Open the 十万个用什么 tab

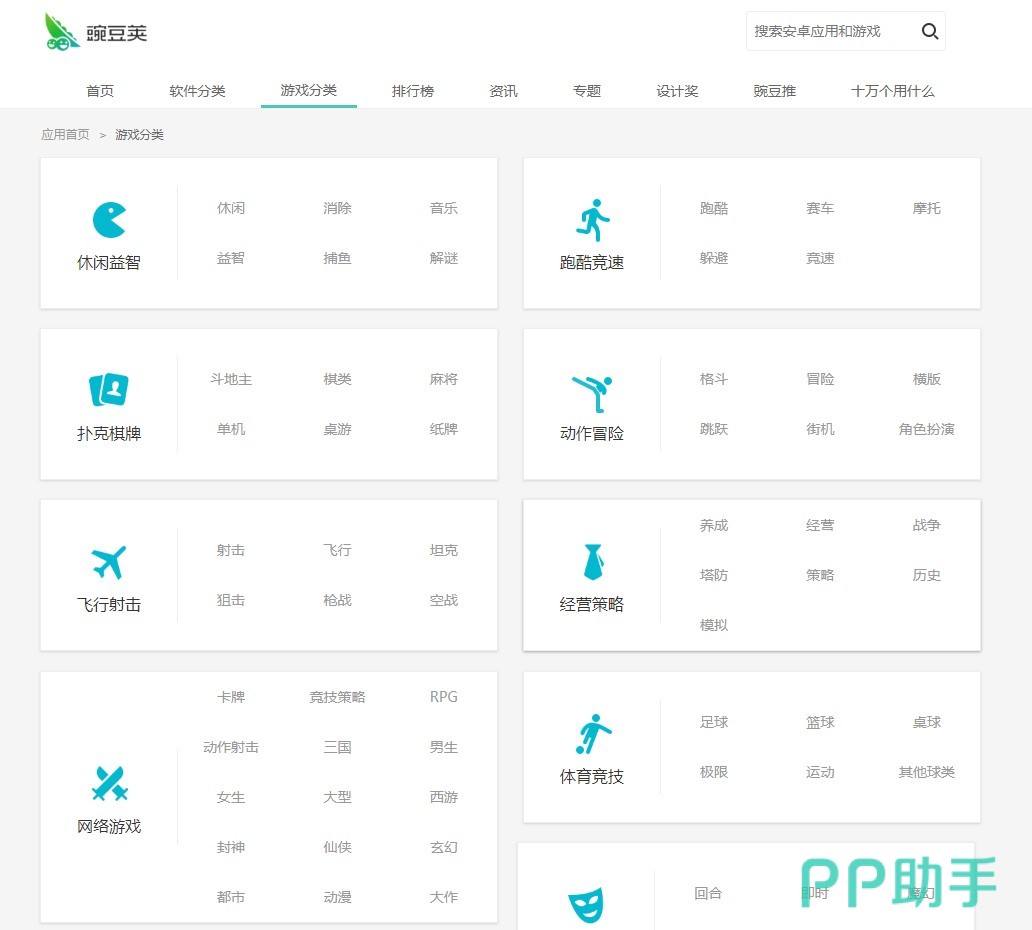coord(892,91)
